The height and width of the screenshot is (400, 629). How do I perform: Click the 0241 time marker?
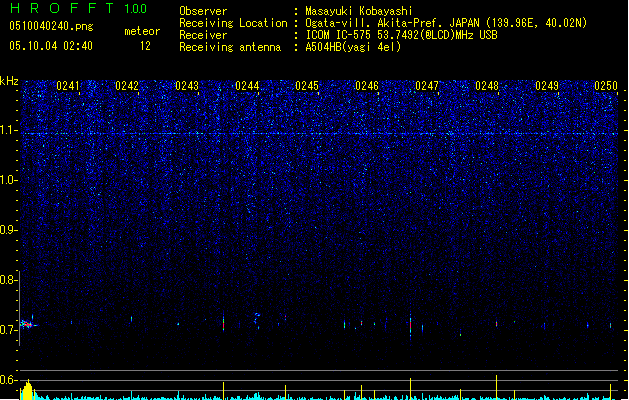pos(68,86)
